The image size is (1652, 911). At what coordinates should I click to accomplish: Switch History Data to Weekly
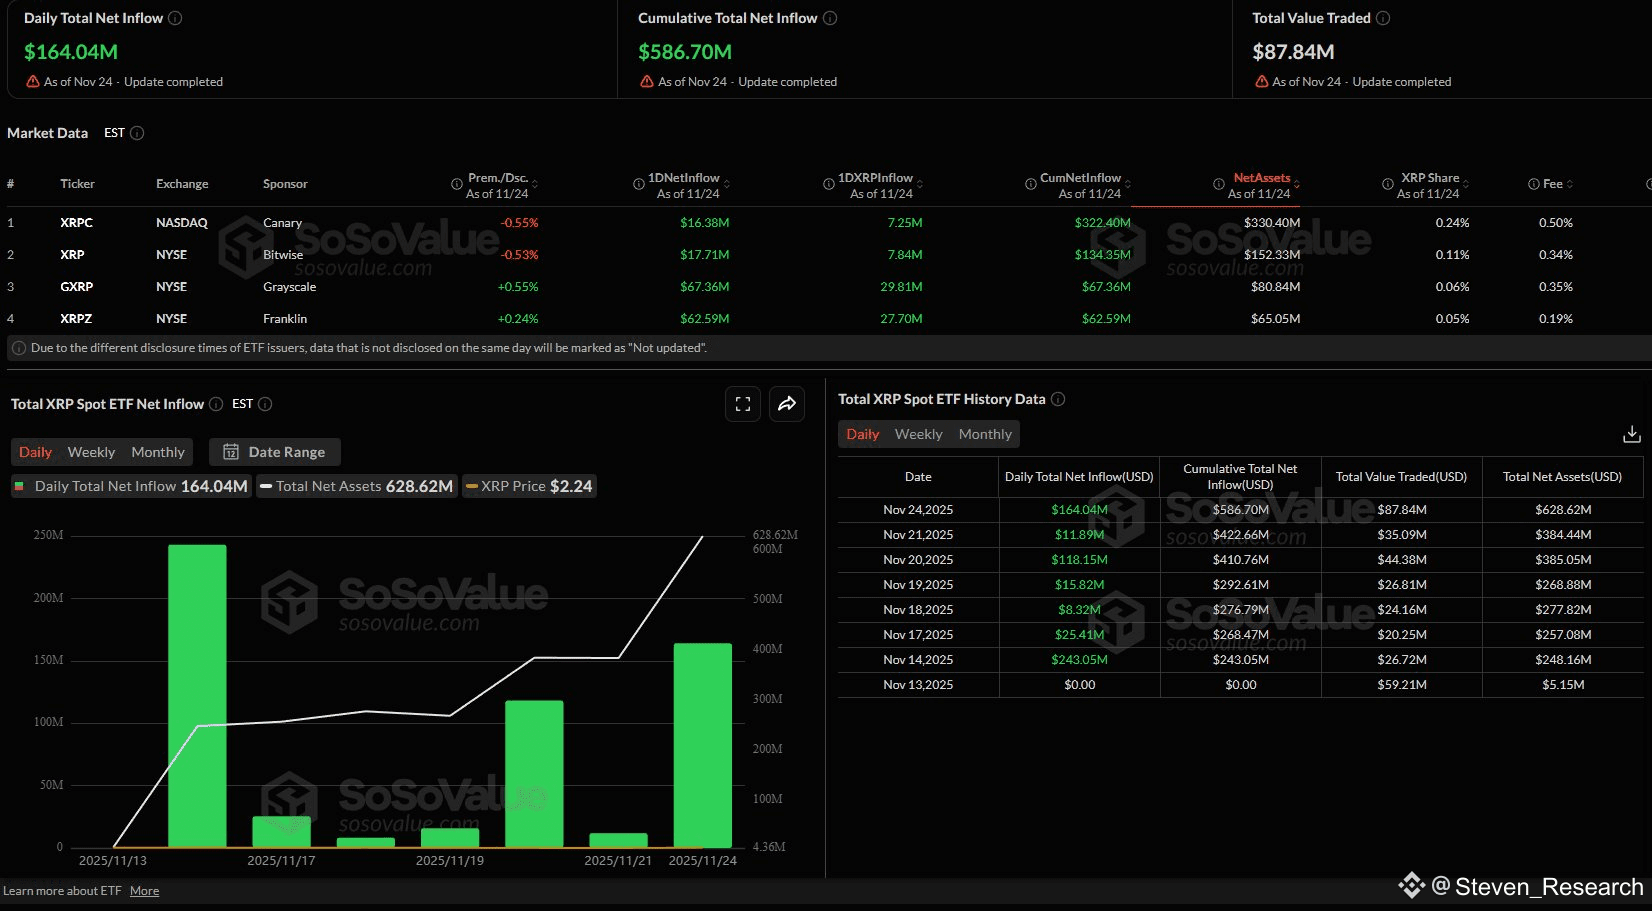918,434
